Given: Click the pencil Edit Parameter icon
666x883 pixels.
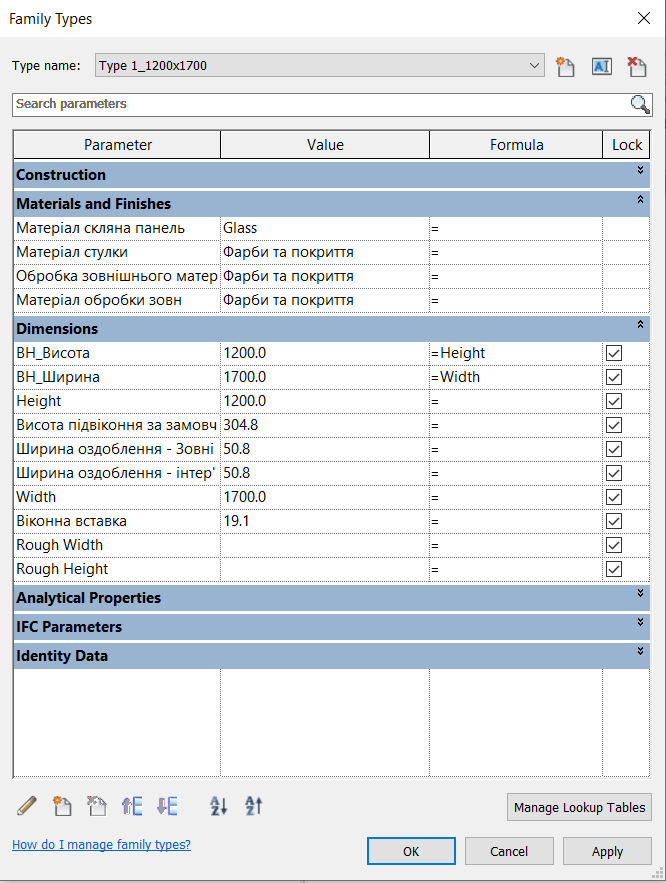Looking at the screenshot, I should tap(27, 806).
